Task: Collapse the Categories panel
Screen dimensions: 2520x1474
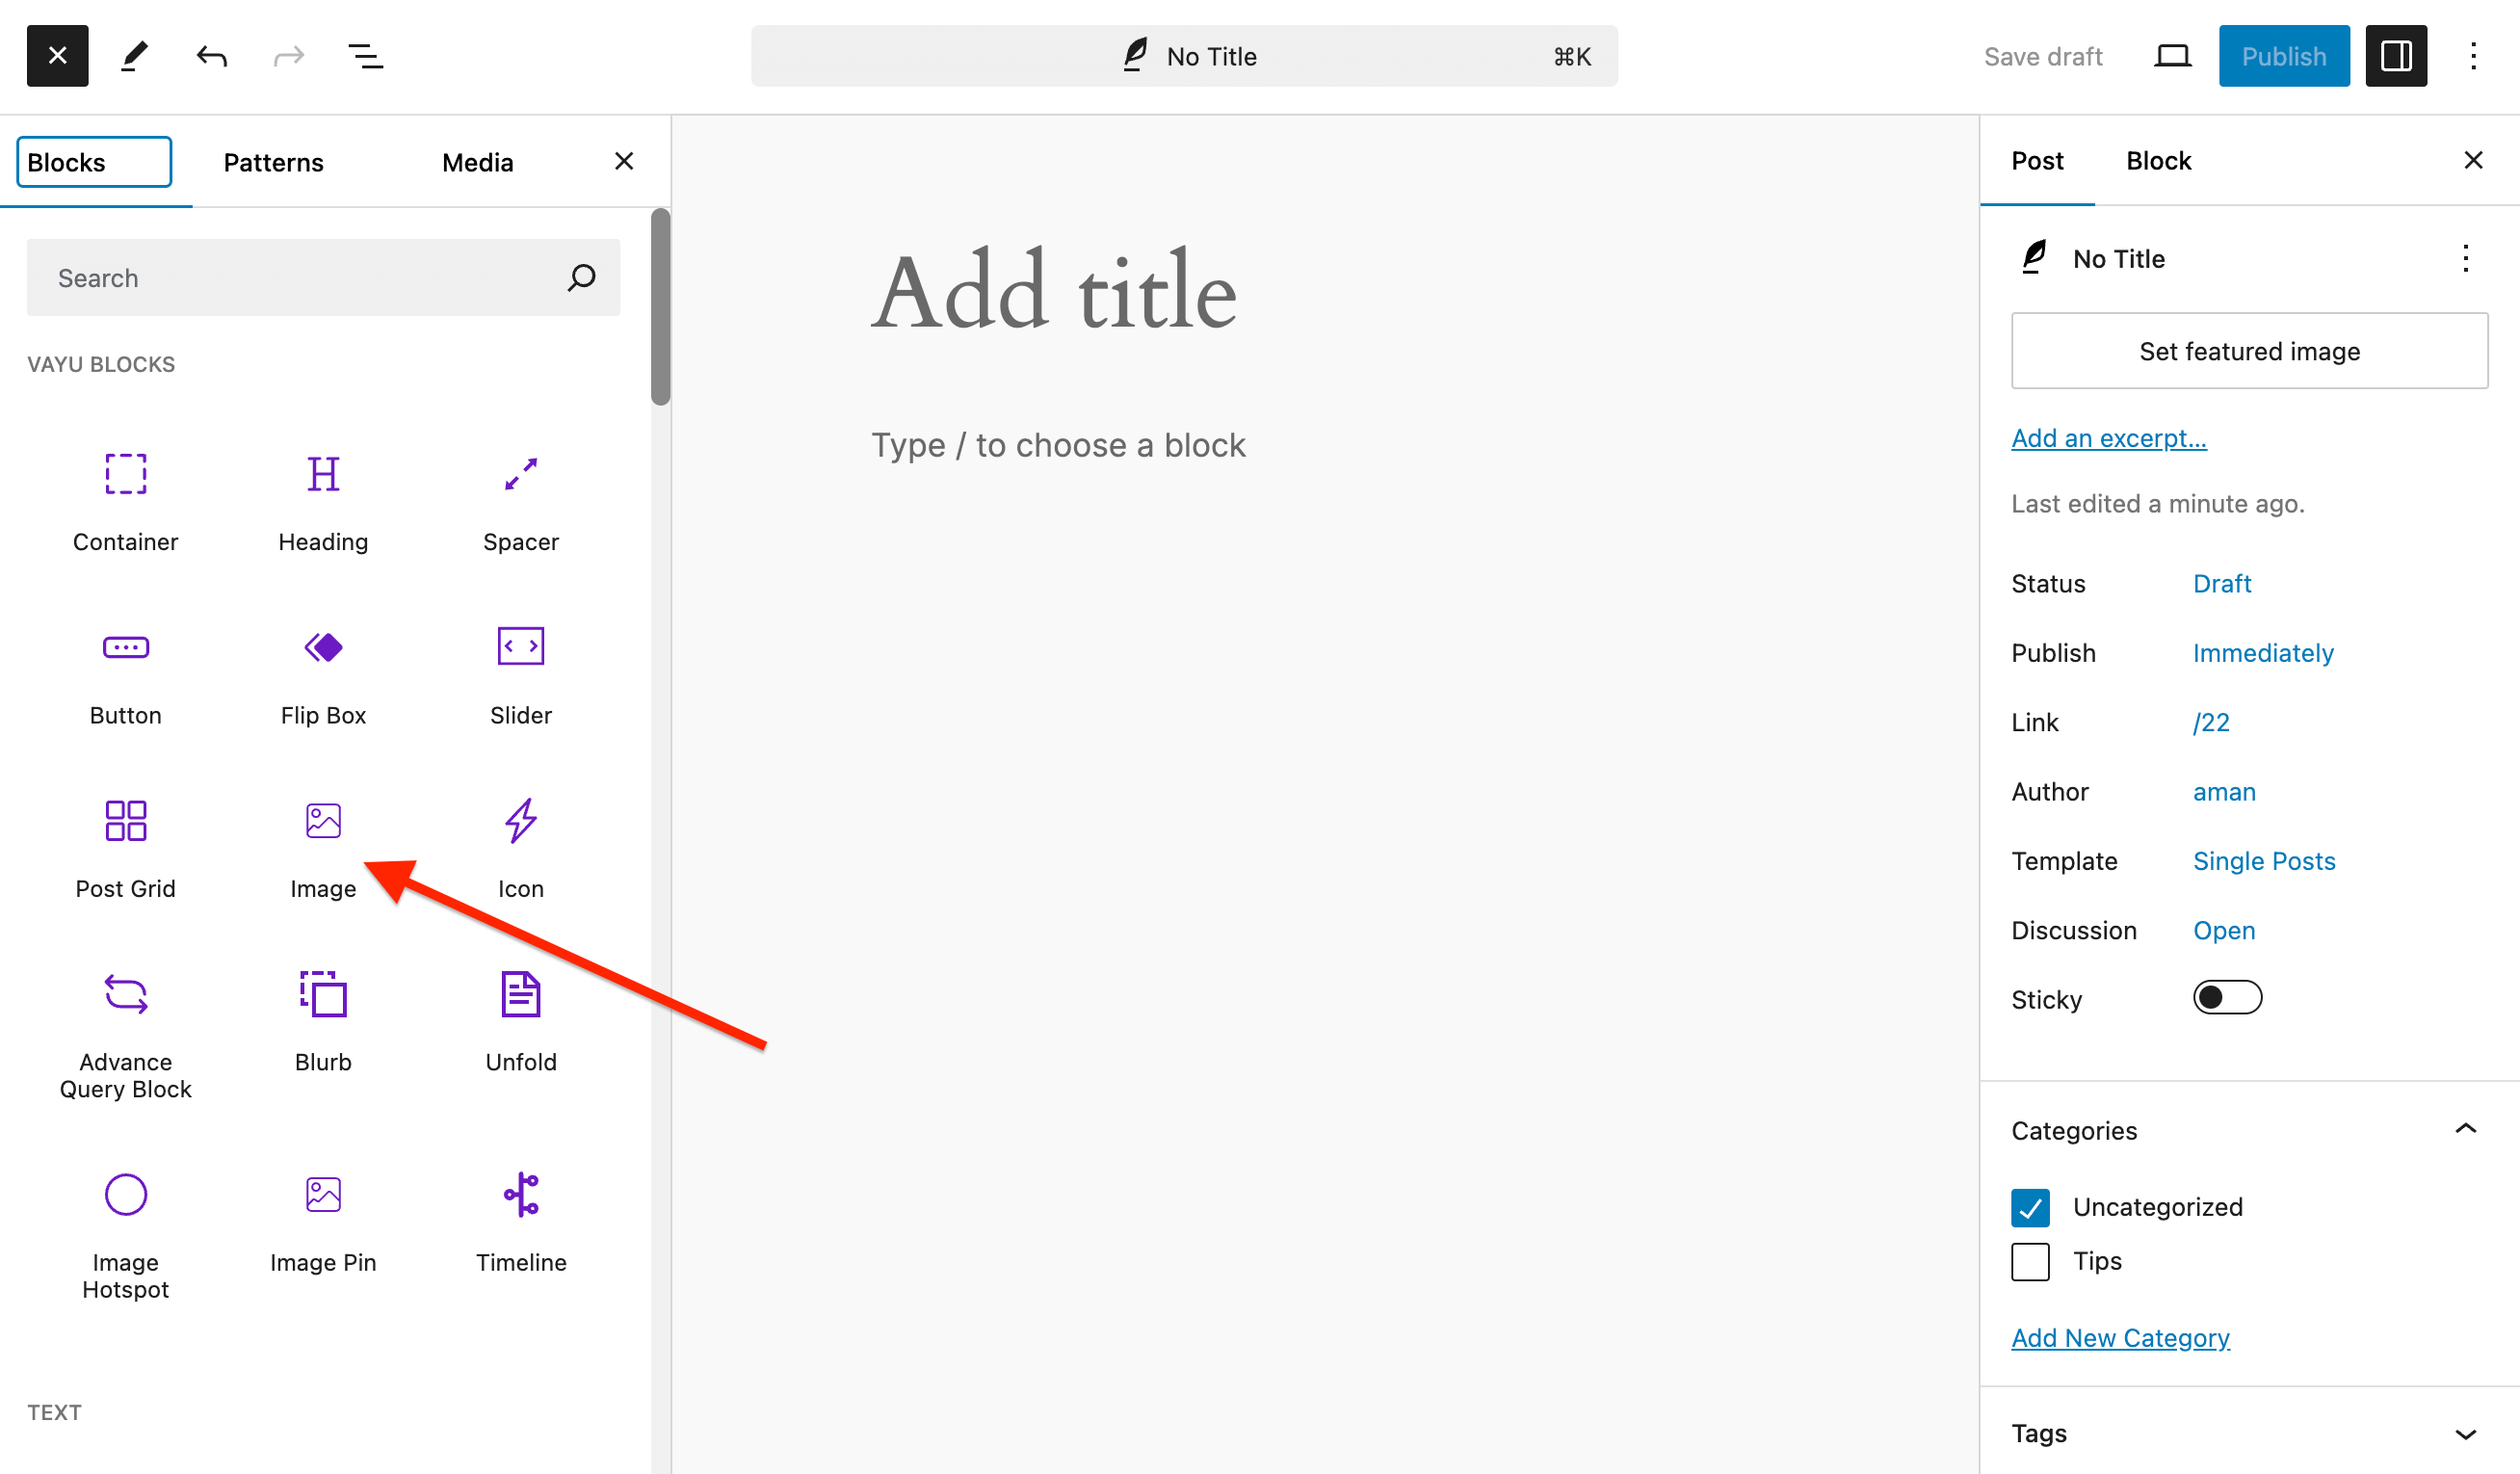Action: pyautogui.click(x=2465, y=1130)
